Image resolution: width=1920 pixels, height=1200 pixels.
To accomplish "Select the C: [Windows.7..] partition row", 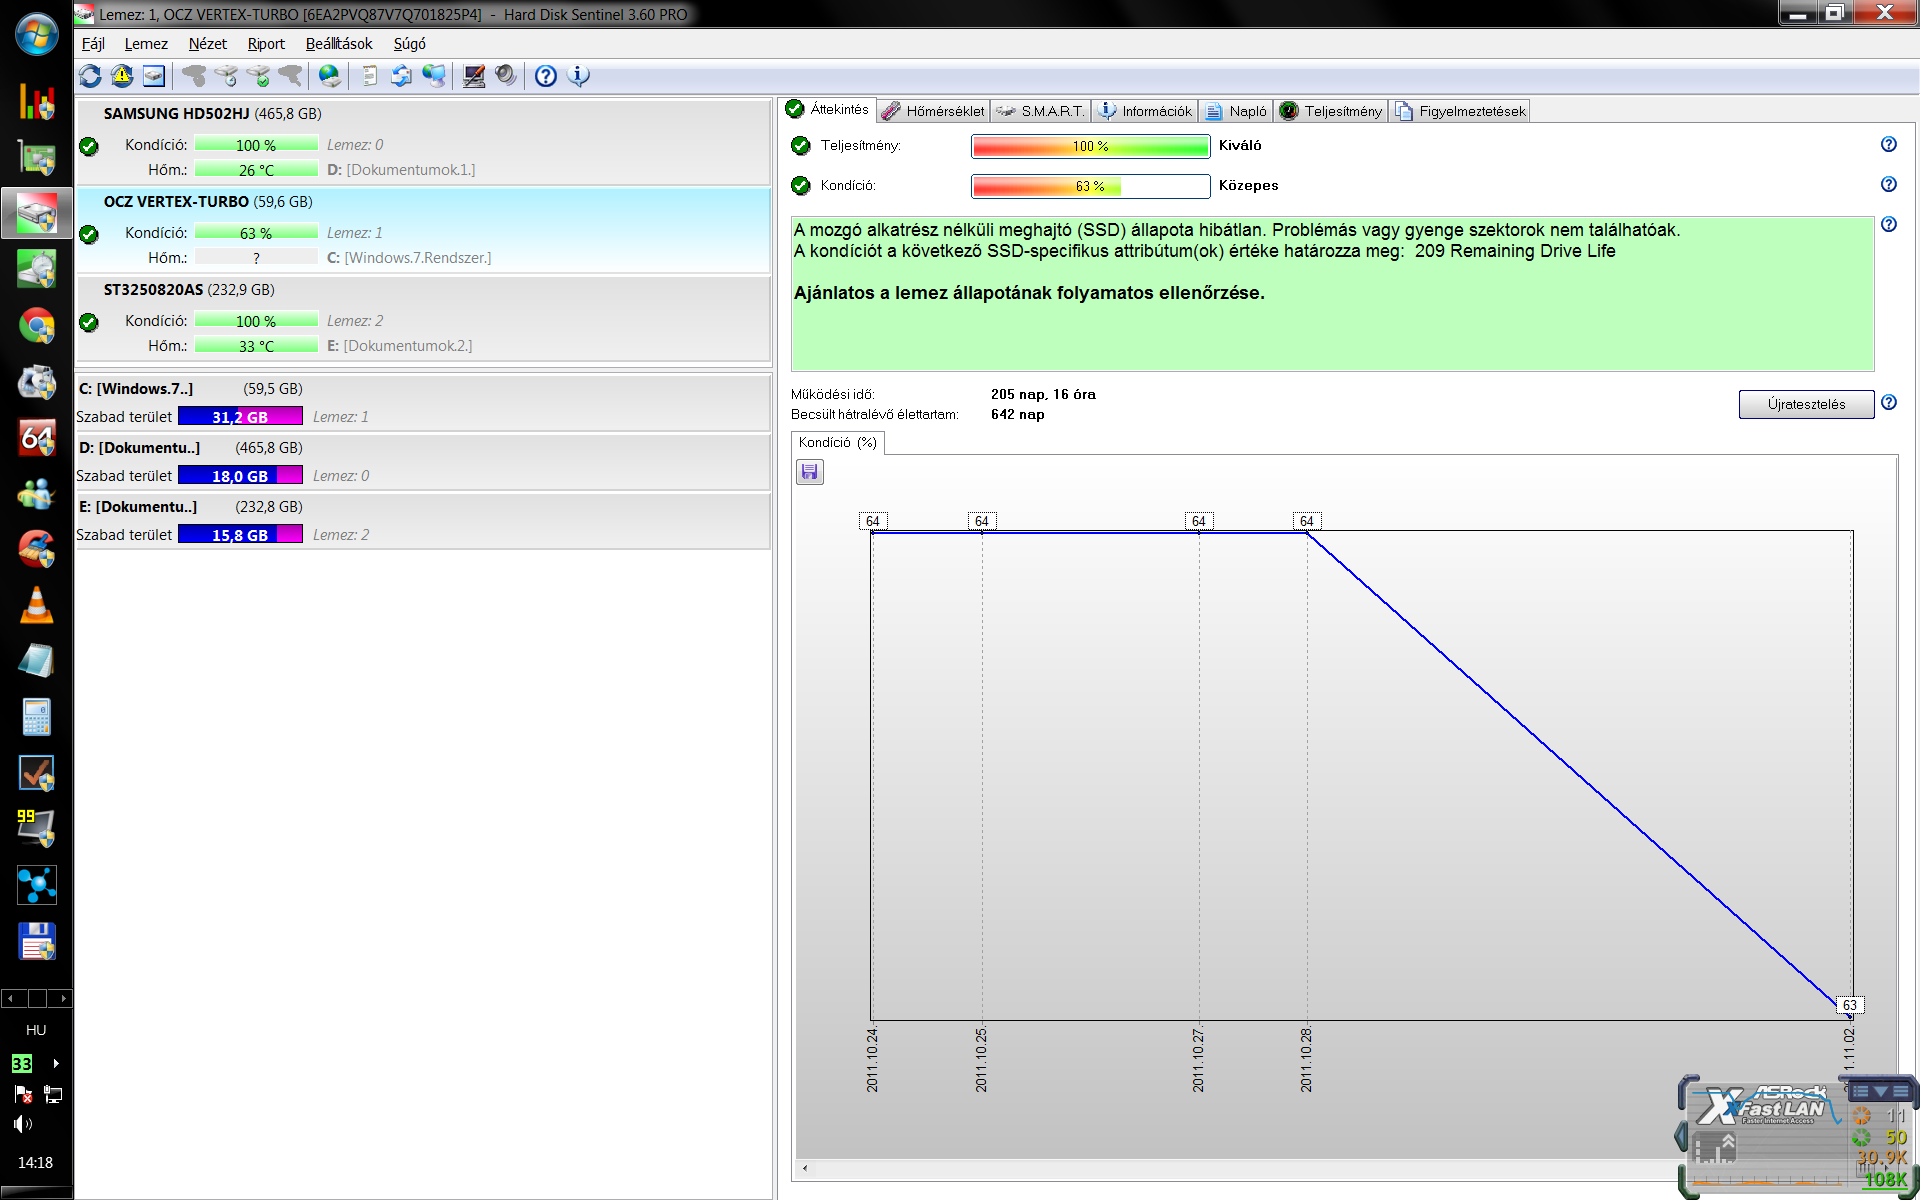I will (424, 403).
